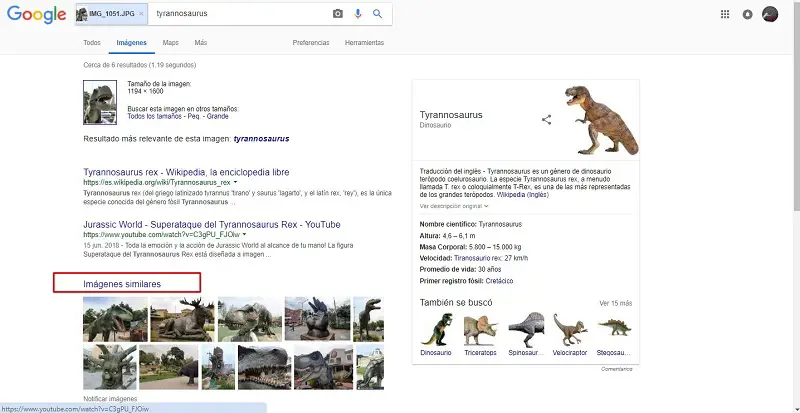This screenshot has height=413, width=800.
Task: Open the T-rex open jaws close-up thumbnail
Action: click(x=264, y=367)
